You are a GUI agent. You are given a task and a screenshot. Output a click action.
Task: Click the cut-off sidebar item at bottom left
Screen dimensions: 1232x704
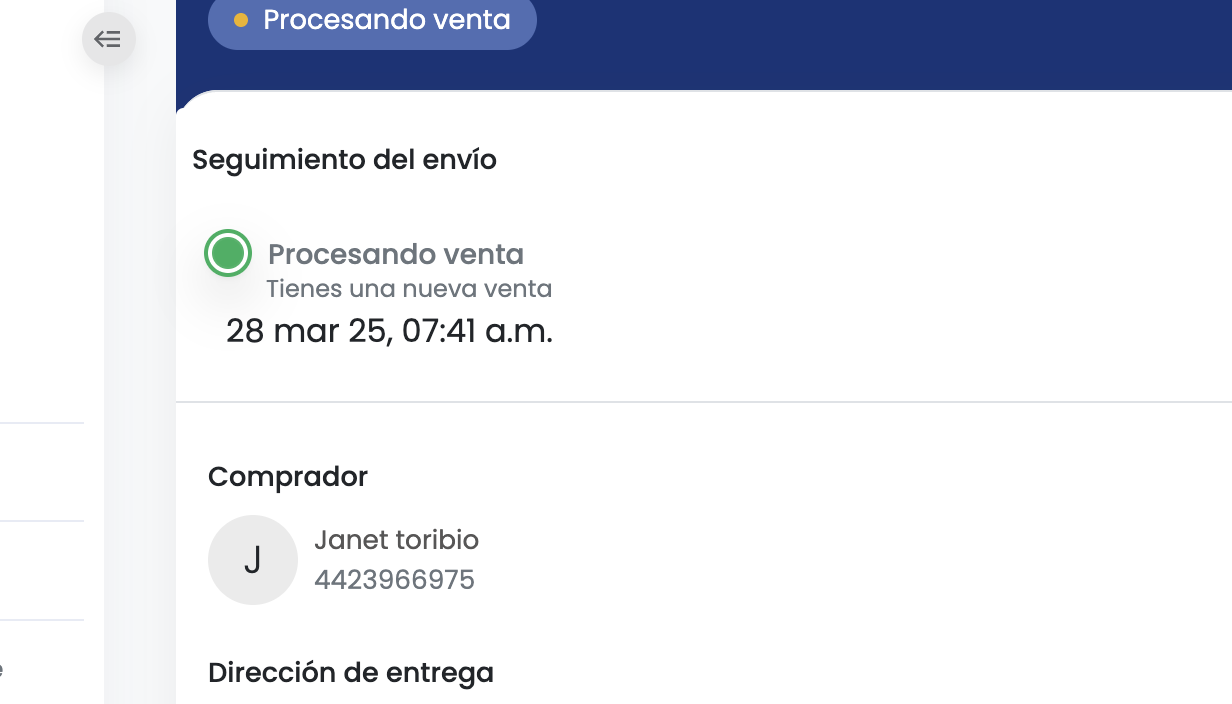(2, 669)
